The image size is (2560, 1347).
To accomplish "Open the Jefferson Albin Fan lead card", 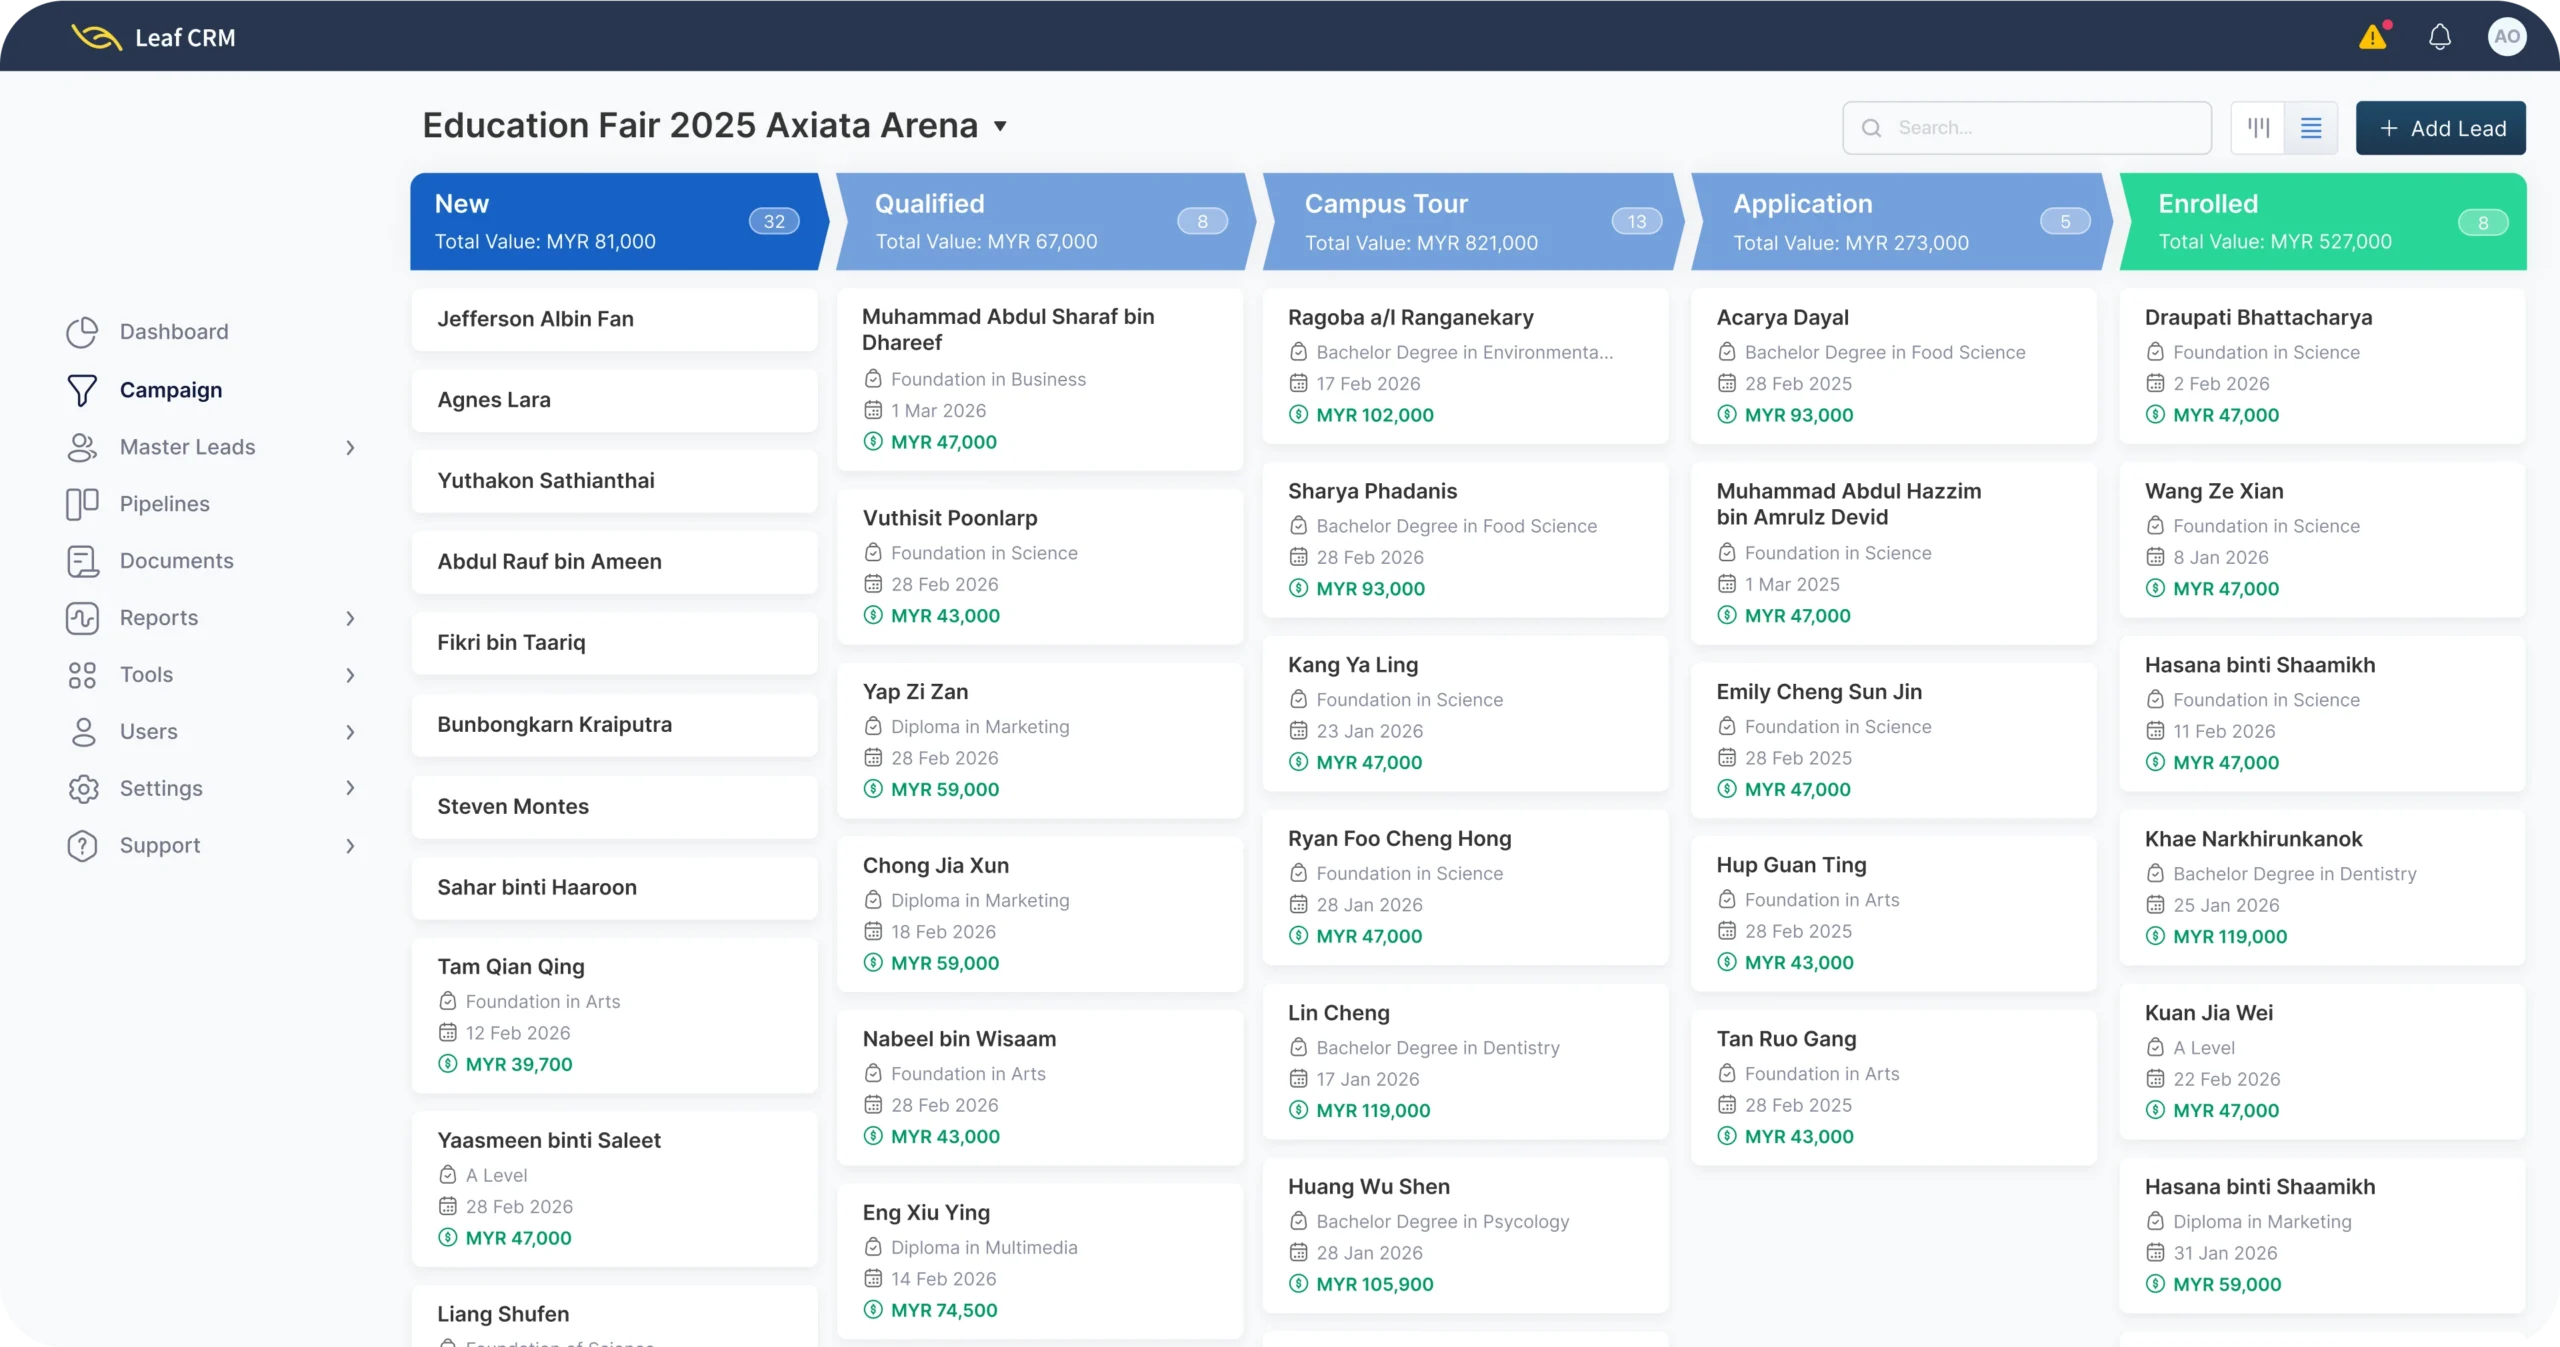I will point(614,319).
